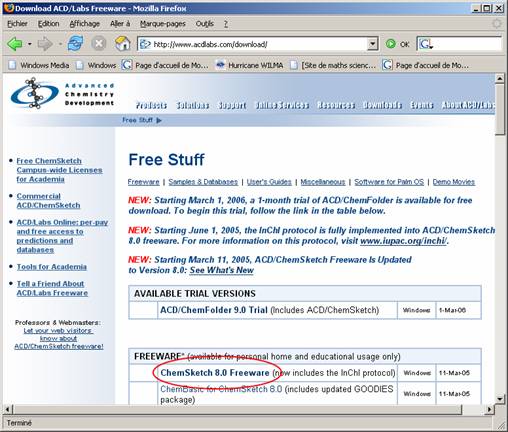This screenshot has width=508, height=432.
Task: Expand the address bar history dropdown
Action: [x=372, y=44]
